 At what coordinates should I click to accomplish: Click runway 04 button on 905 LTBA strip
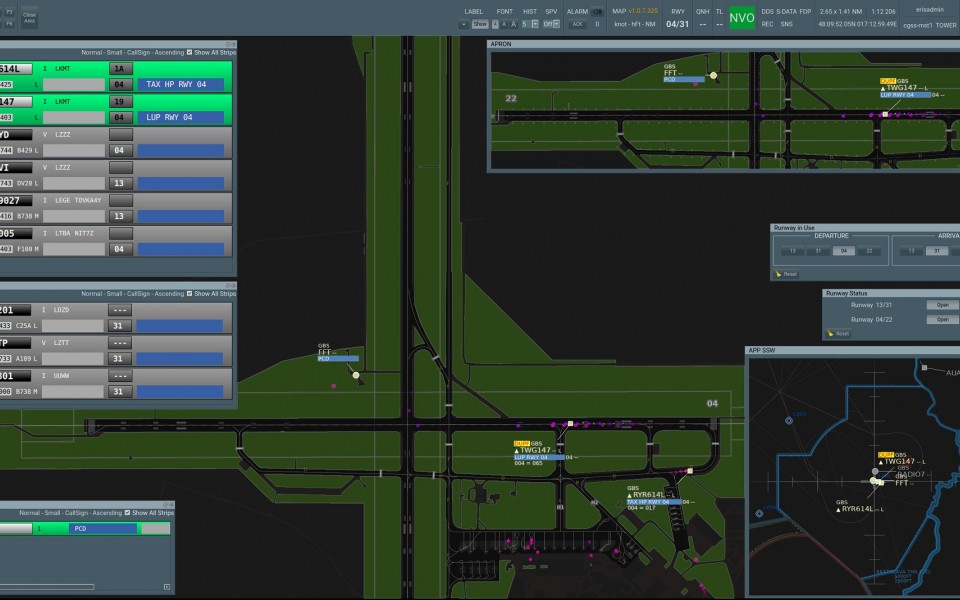121,249
